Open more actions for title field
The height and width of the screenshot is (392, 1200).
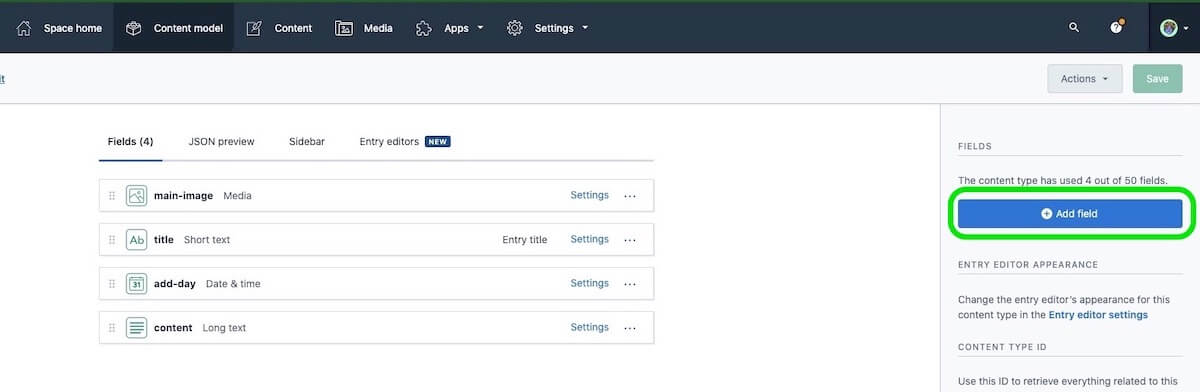630,240
